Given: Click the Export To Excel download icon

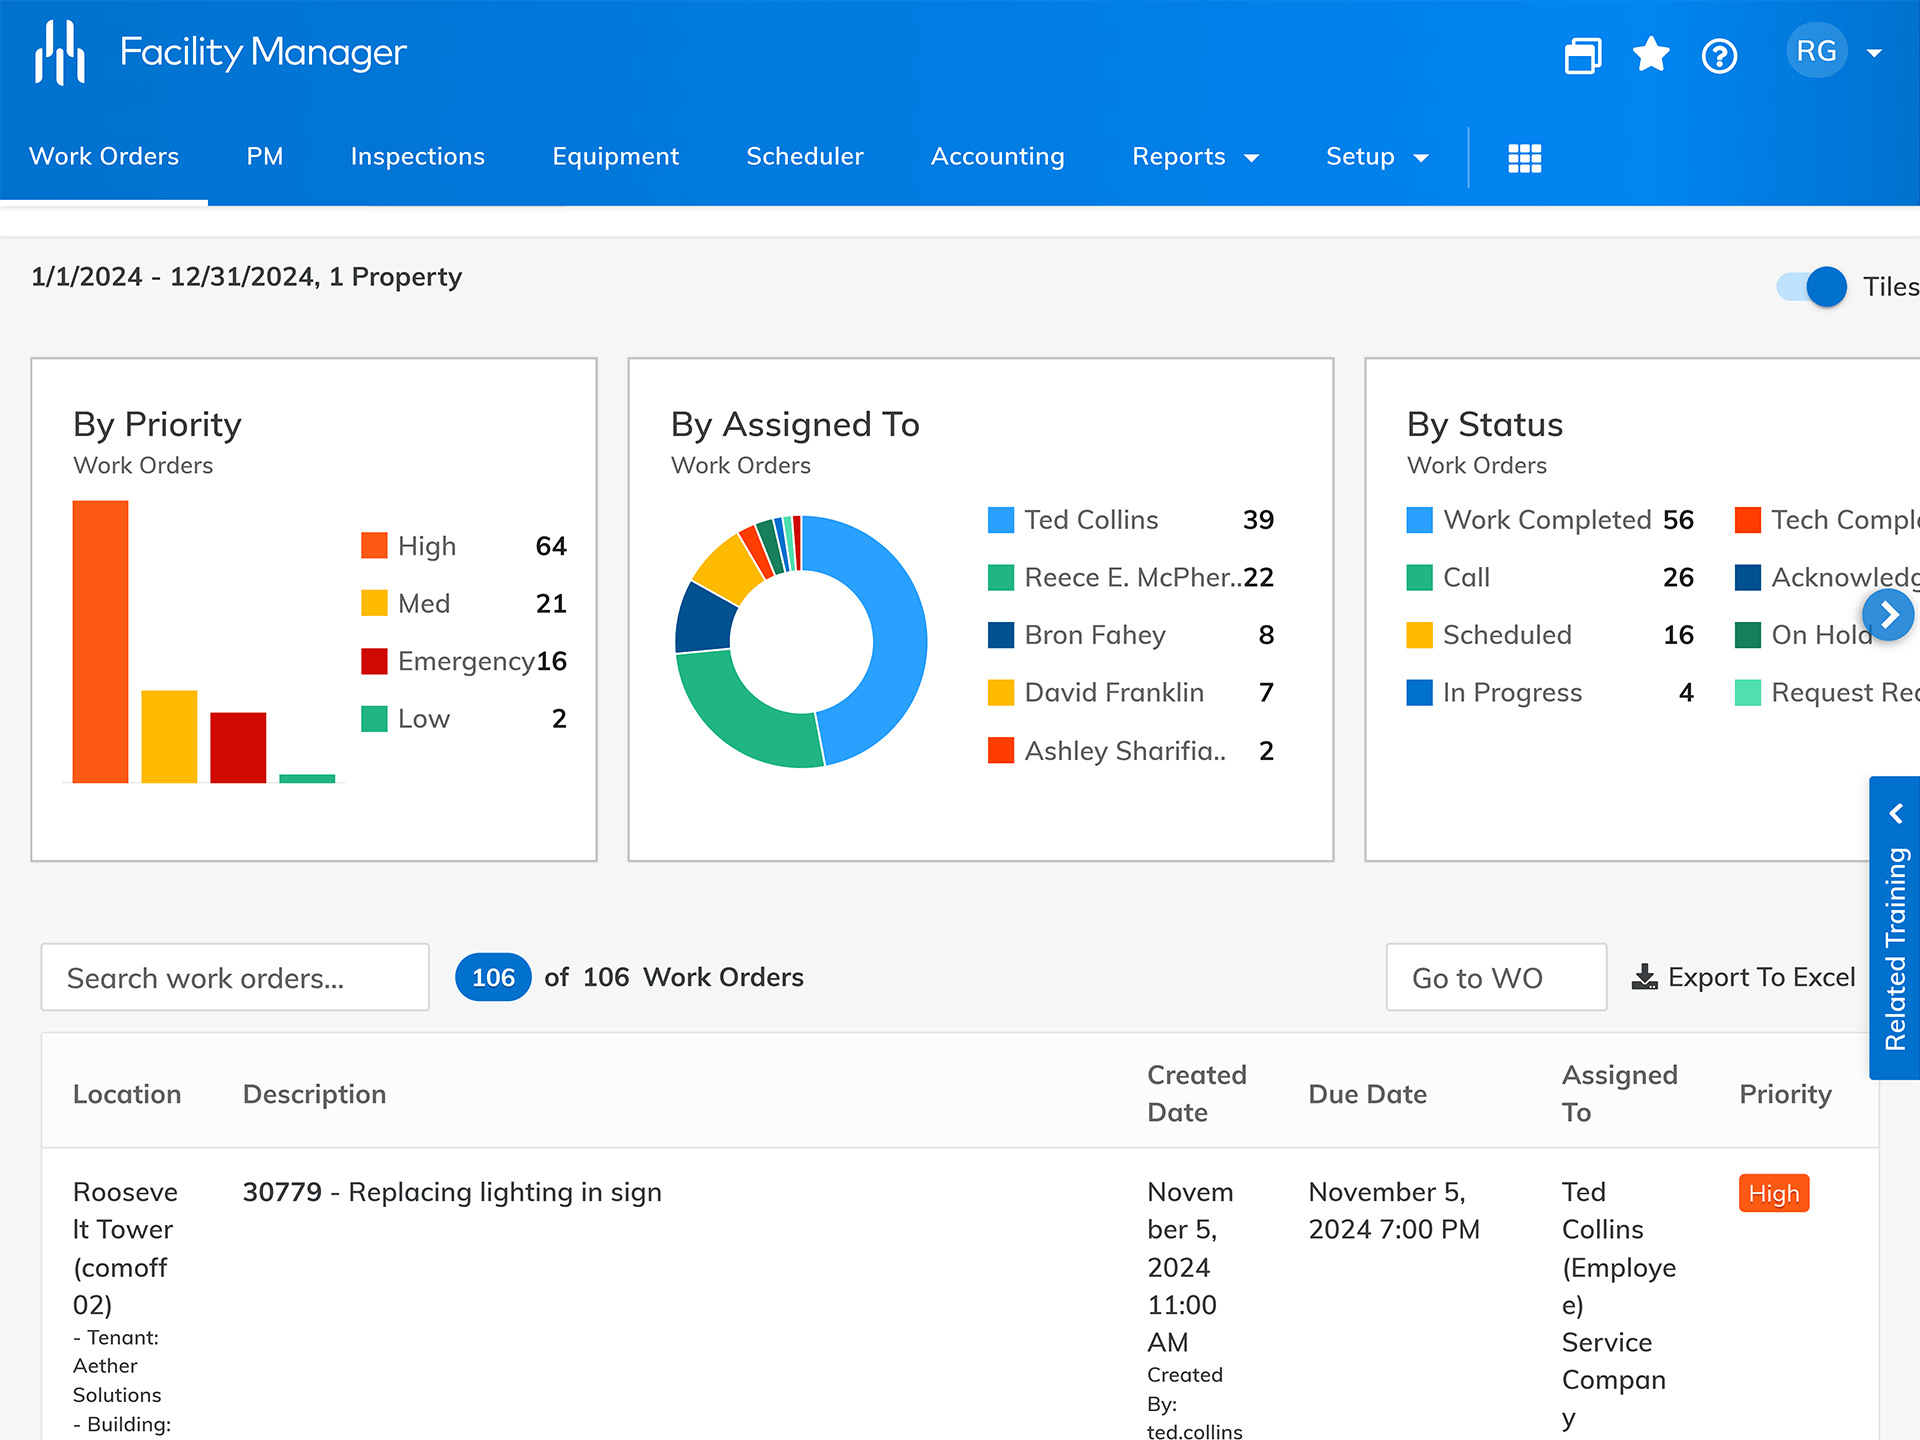Looking at the screenshot, I should (1644, 977).
